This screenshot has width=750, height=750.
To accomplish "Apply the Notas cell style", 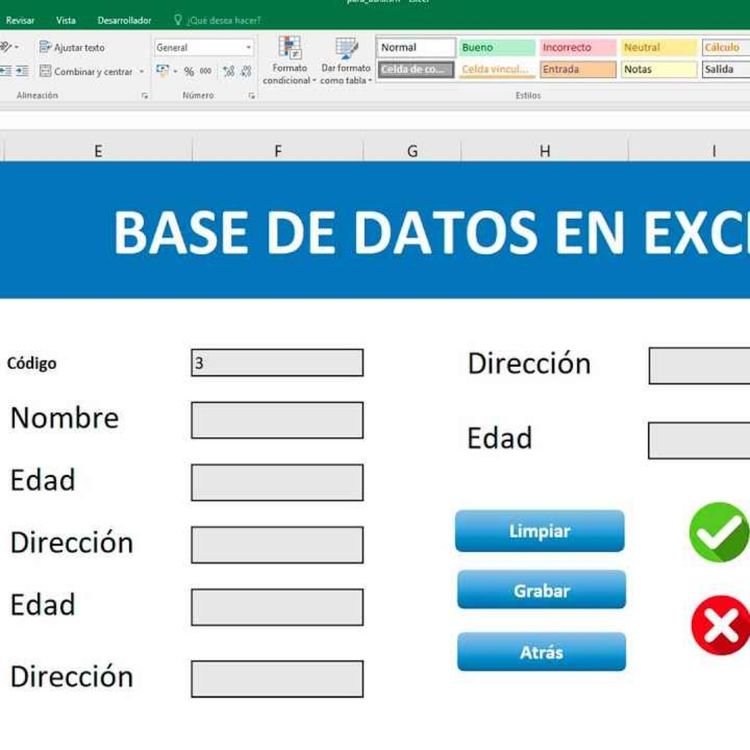I will click(x=659, y=69).
